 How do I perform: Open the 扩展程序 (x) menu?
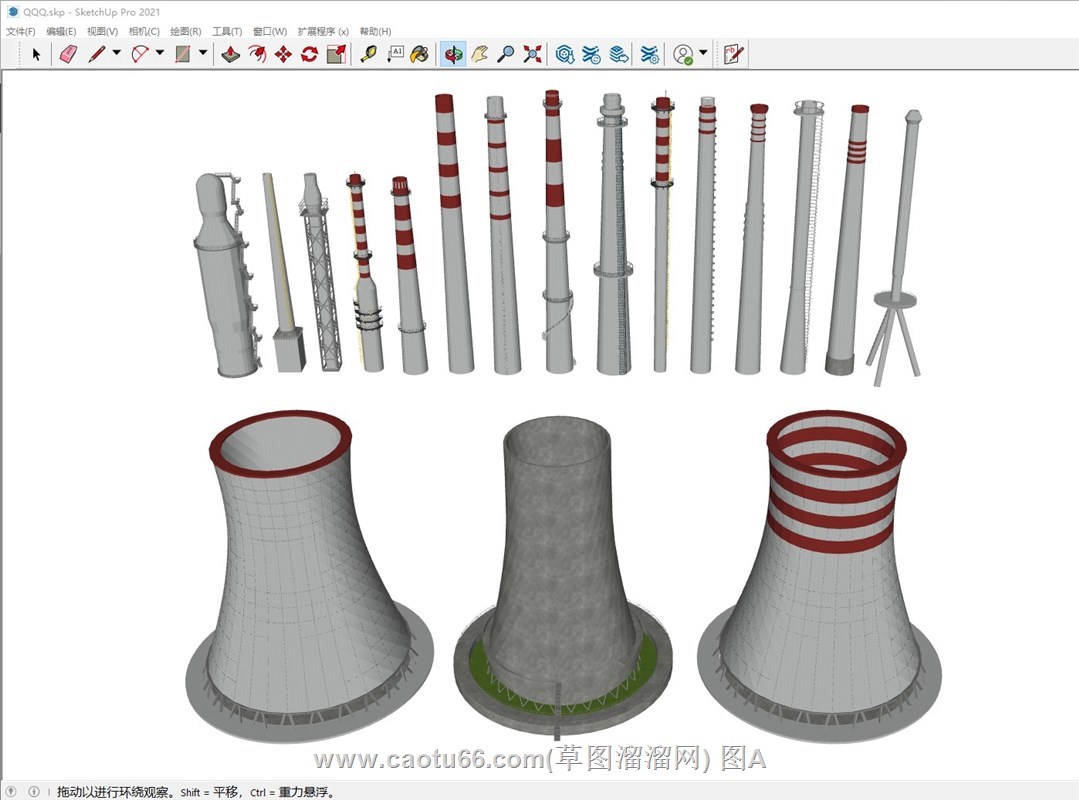click(323, 31)
